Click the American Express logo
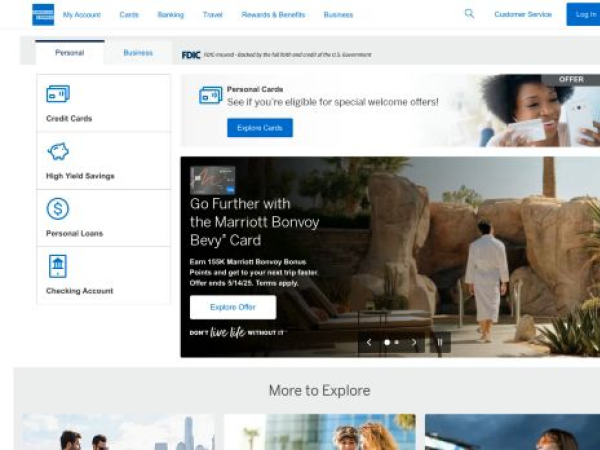The width and height of the screenshot is (600, 450). 43,15
